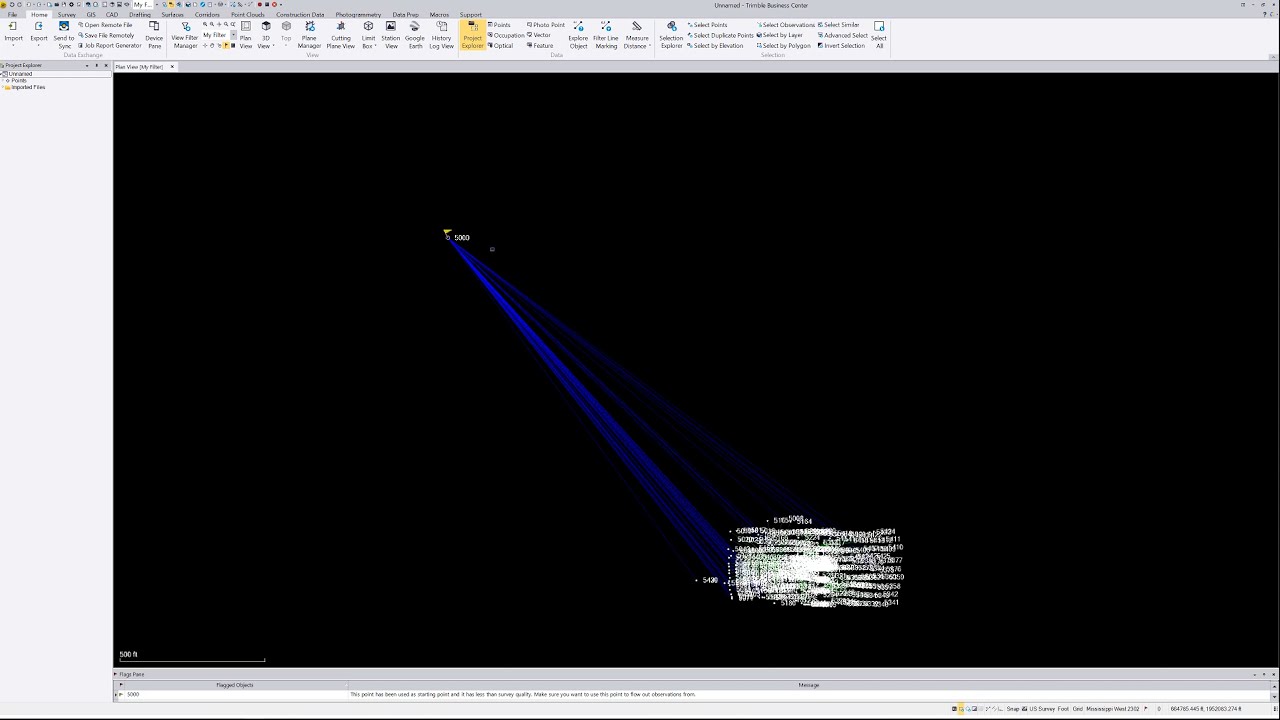Click the Message column header
Viewport: 1280px width, 720px height.
[809, 685]
